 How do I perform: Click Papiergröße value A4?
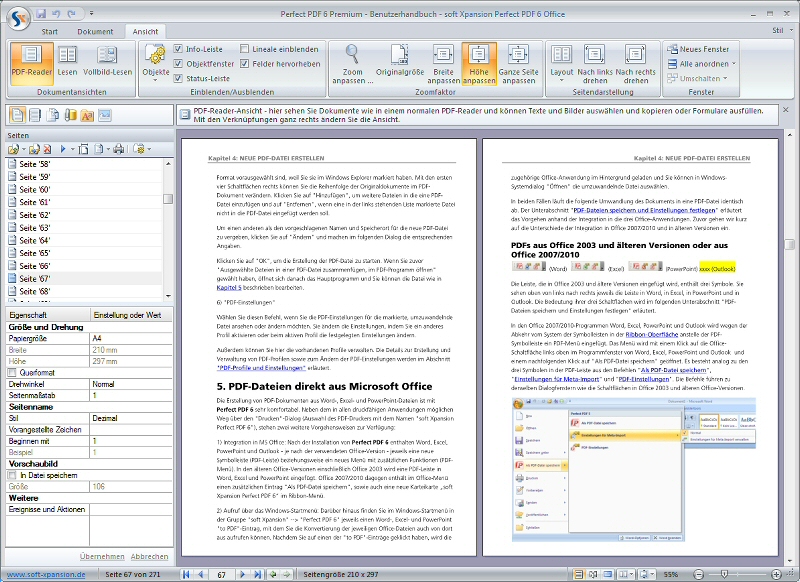click(131, 339)
